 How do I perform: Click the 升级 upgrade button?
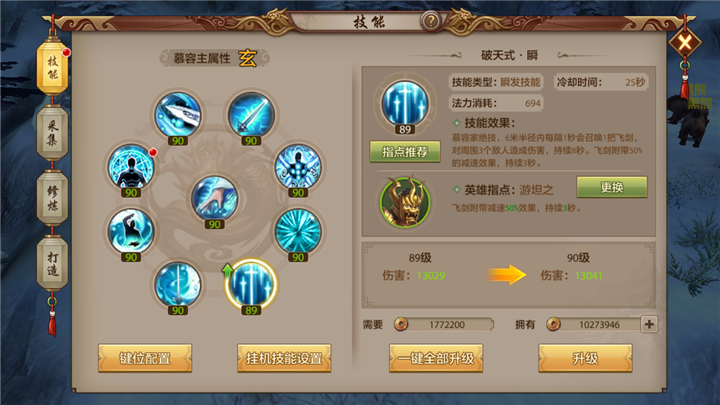(x=585, y=358)
